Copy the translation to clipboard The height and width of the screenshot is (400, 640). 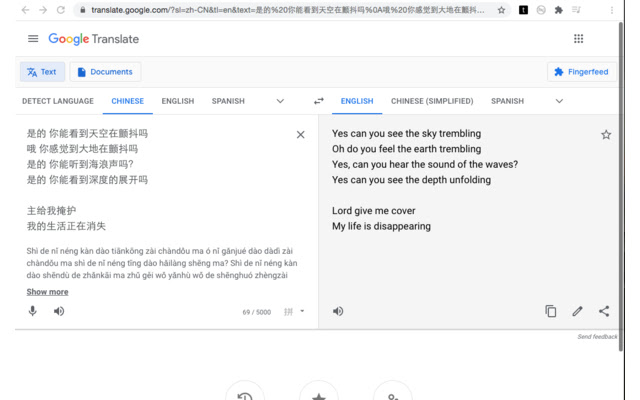point(551,311)
